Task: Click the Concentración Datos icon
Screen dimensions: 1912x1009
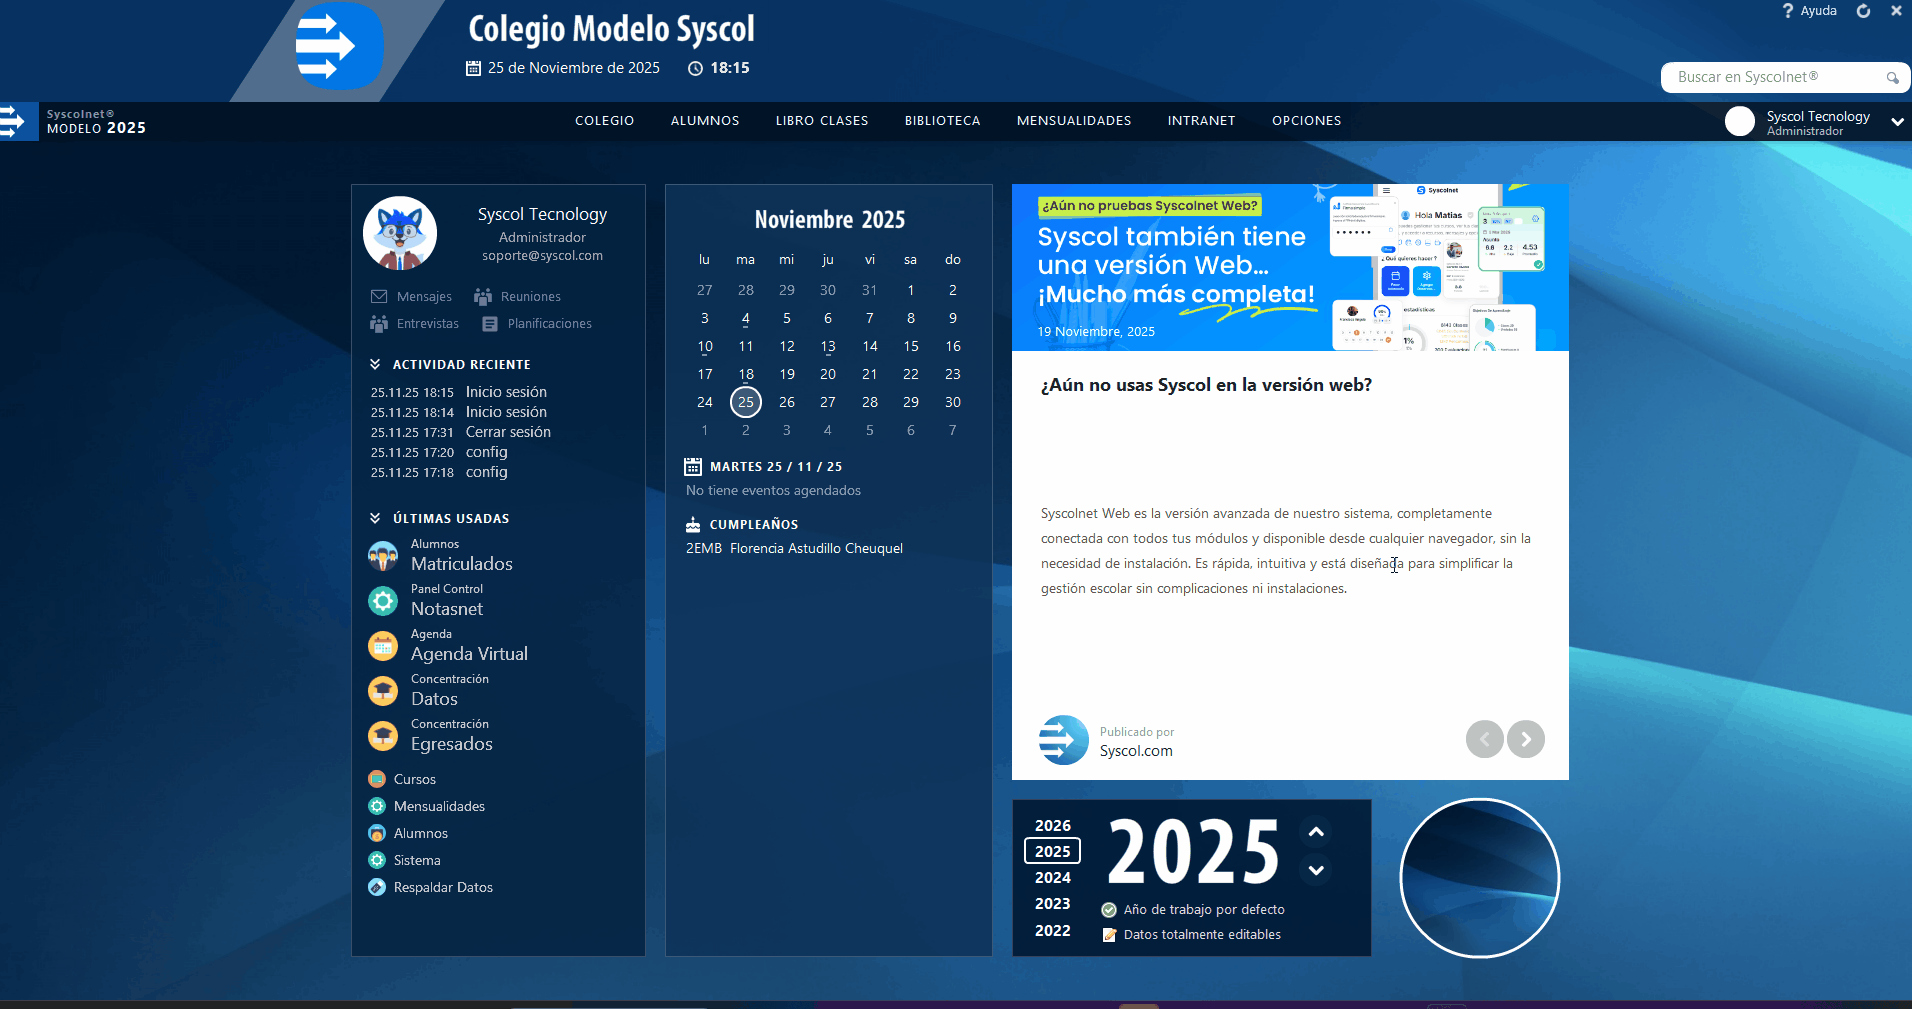Action: pos(383,691)
